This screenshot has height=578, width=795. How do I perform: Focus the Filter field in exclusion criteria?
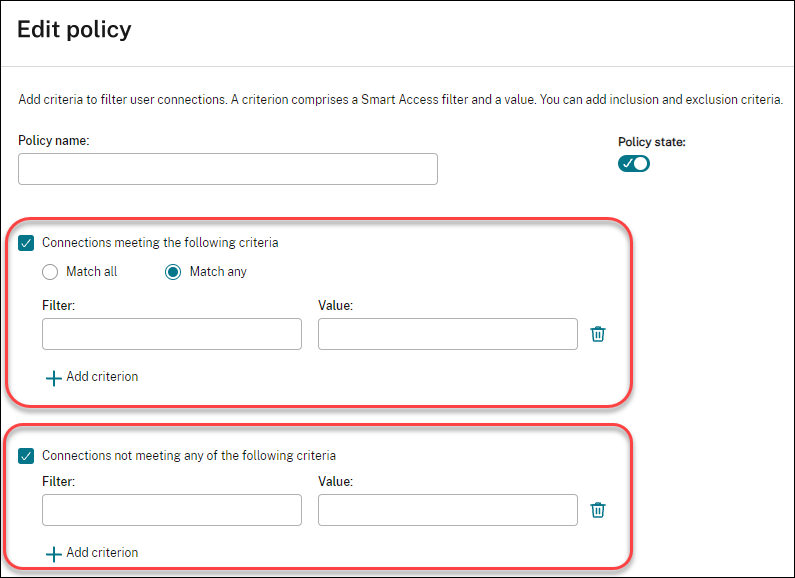pyautogui.click(x=171, y=510)
